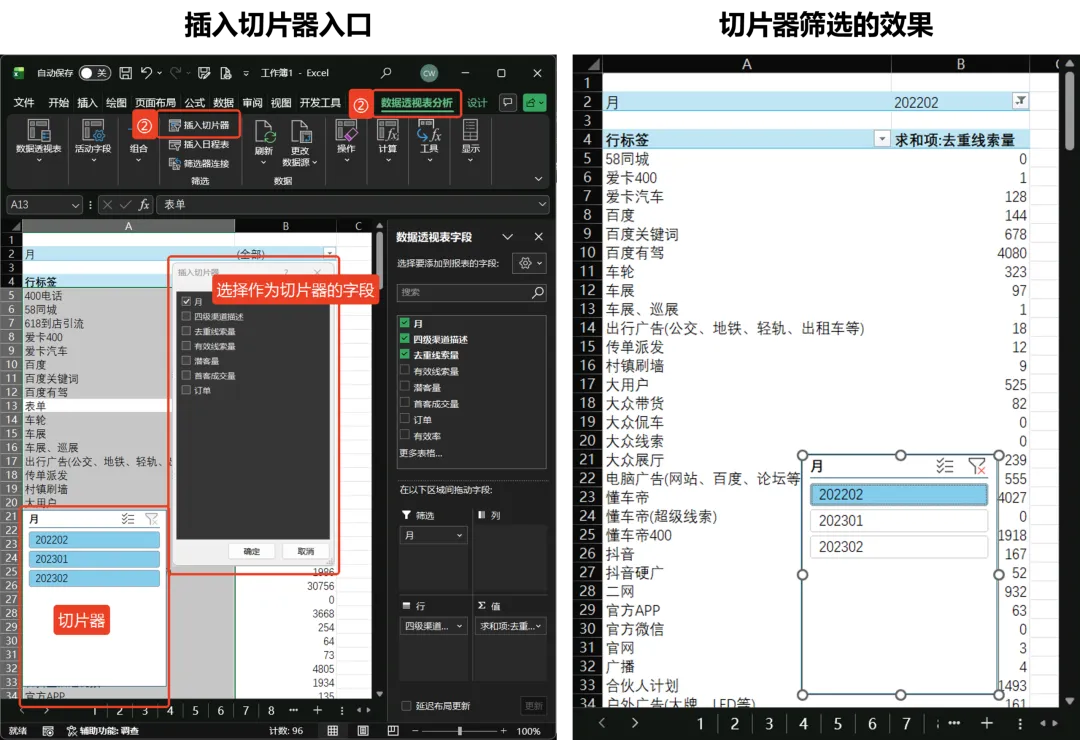This screenshot has width=1080, height=740.
Task: Open the 活动字段 ribbon group icon
Action: (x=93, y=130)
